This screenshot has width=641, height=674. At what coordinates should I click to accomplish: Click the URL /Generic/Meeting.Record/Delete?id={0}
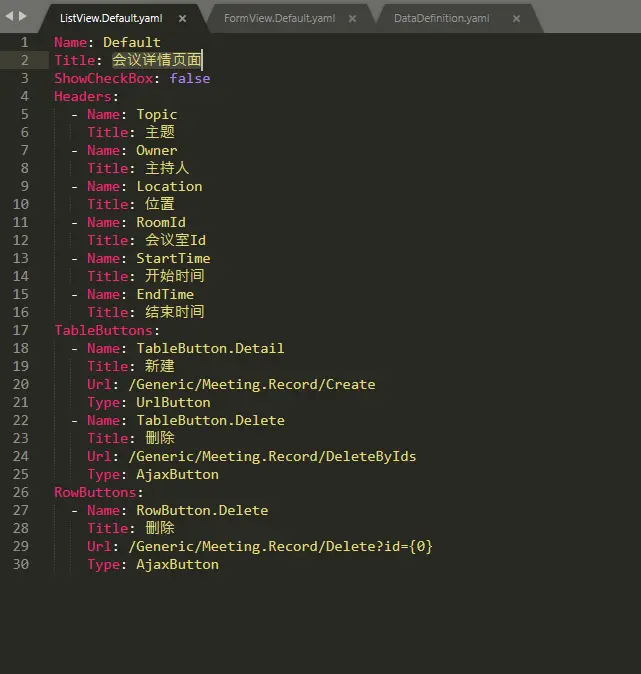point(280,546)
